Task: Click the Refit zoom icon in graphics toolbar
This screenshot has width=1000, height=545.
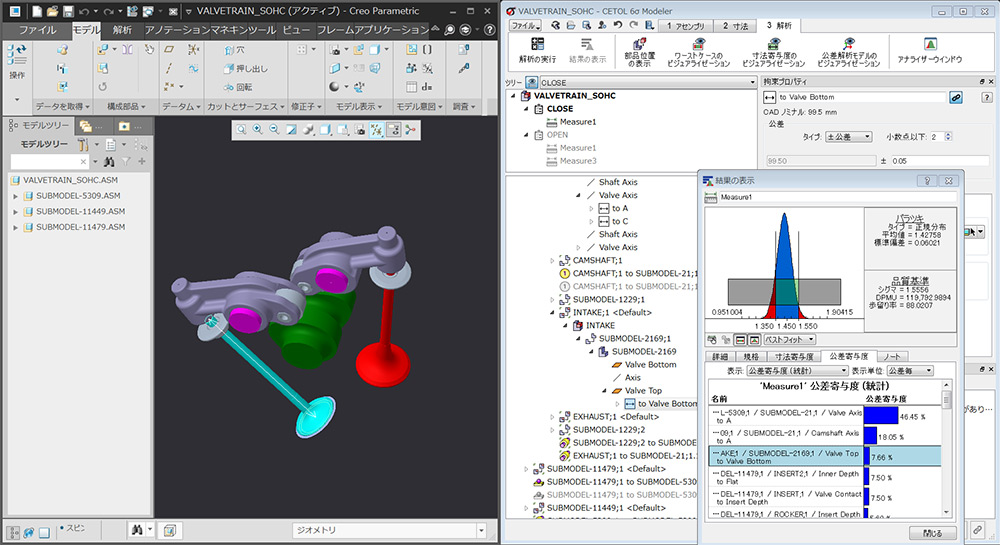Action: pos(241,129)
